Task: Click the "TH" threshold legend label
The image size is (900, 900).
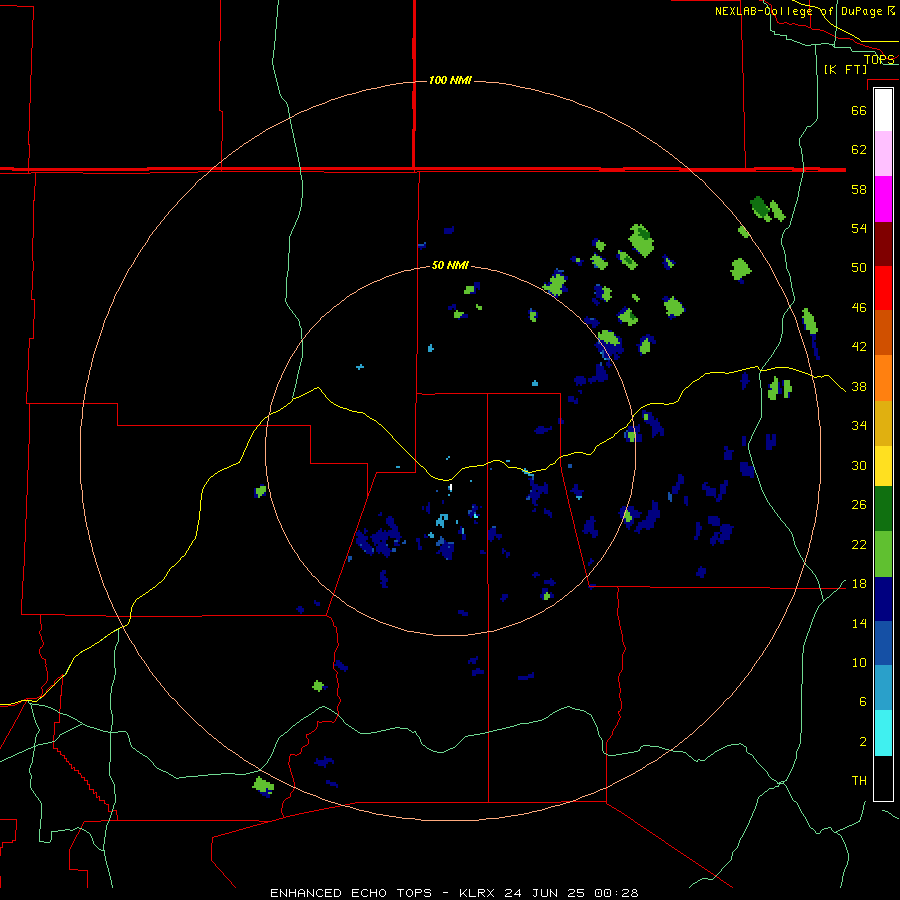Action: (x=859, y=781)
